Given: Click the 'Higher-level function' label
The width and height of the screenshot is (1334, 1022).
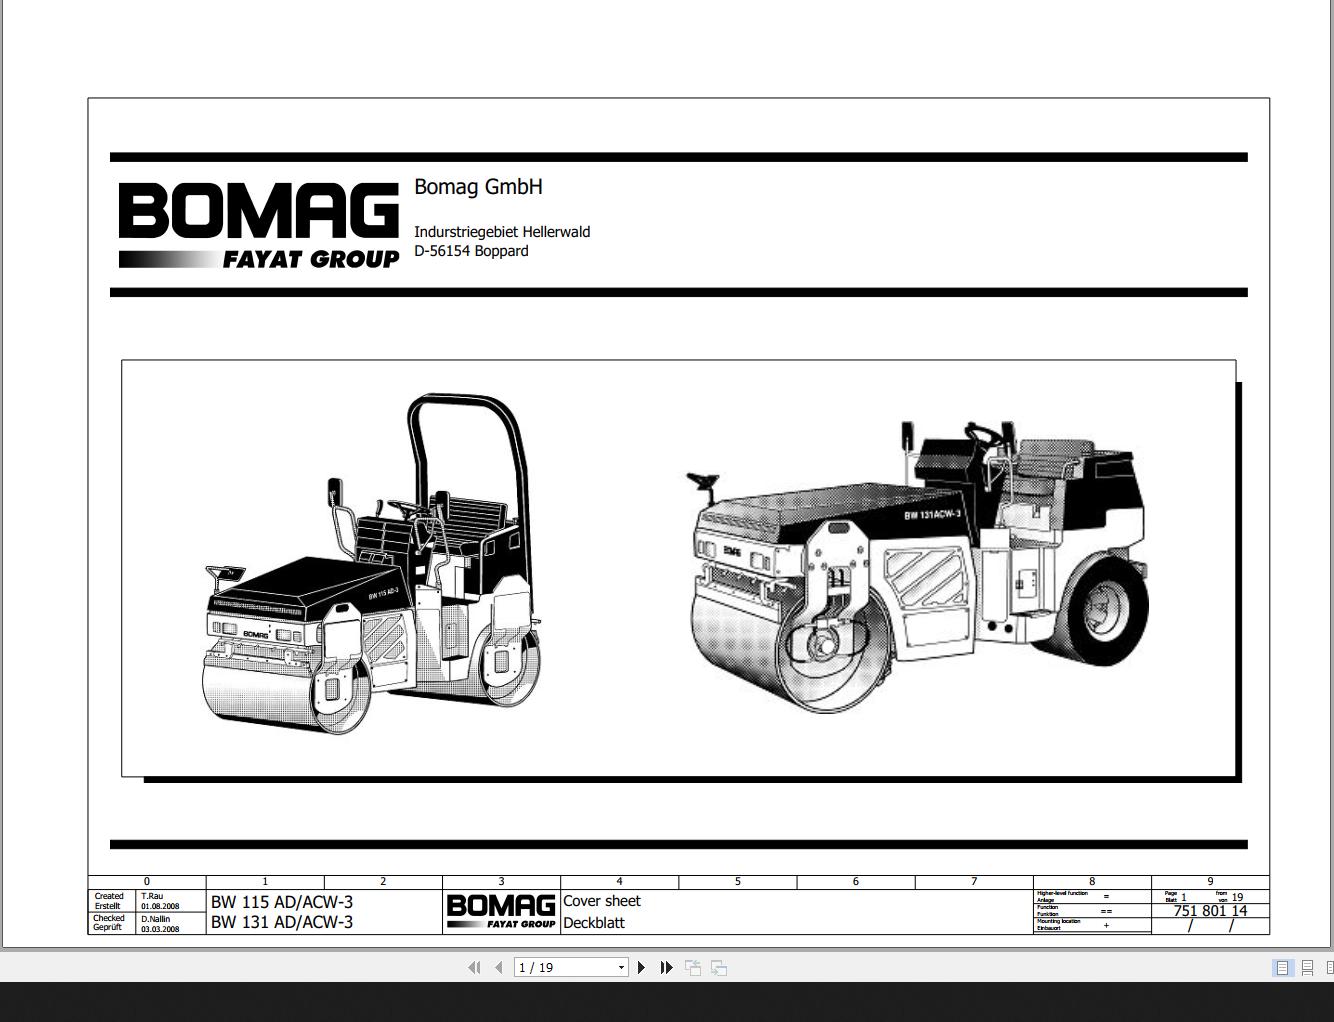Looking at the screenshot, I should tap(1062, 893).
